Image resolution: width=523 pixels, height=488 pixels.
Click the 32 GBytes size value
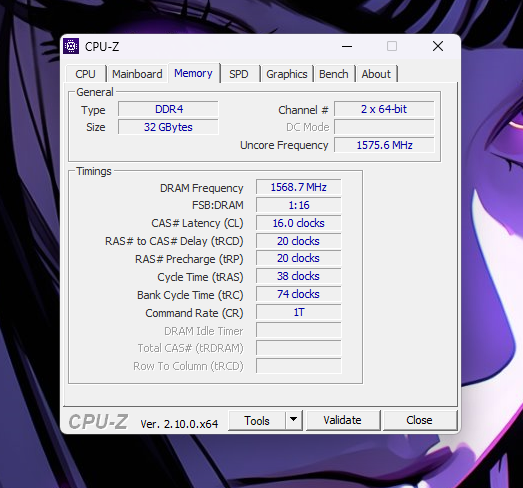168,127
